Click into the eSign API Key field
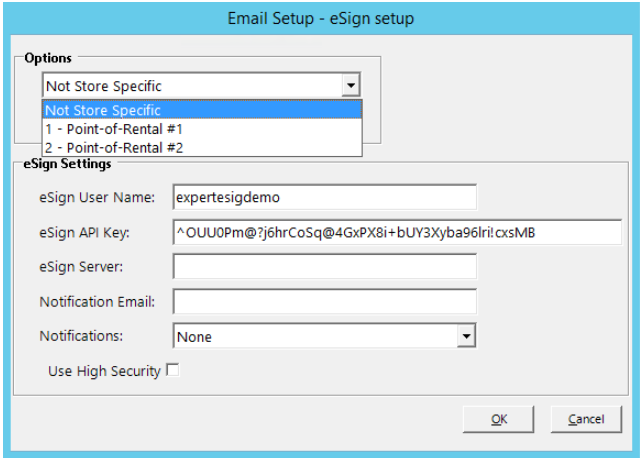The width and height of the screenshot is (642, 459). pyautogui.click(x=397, y=232)
